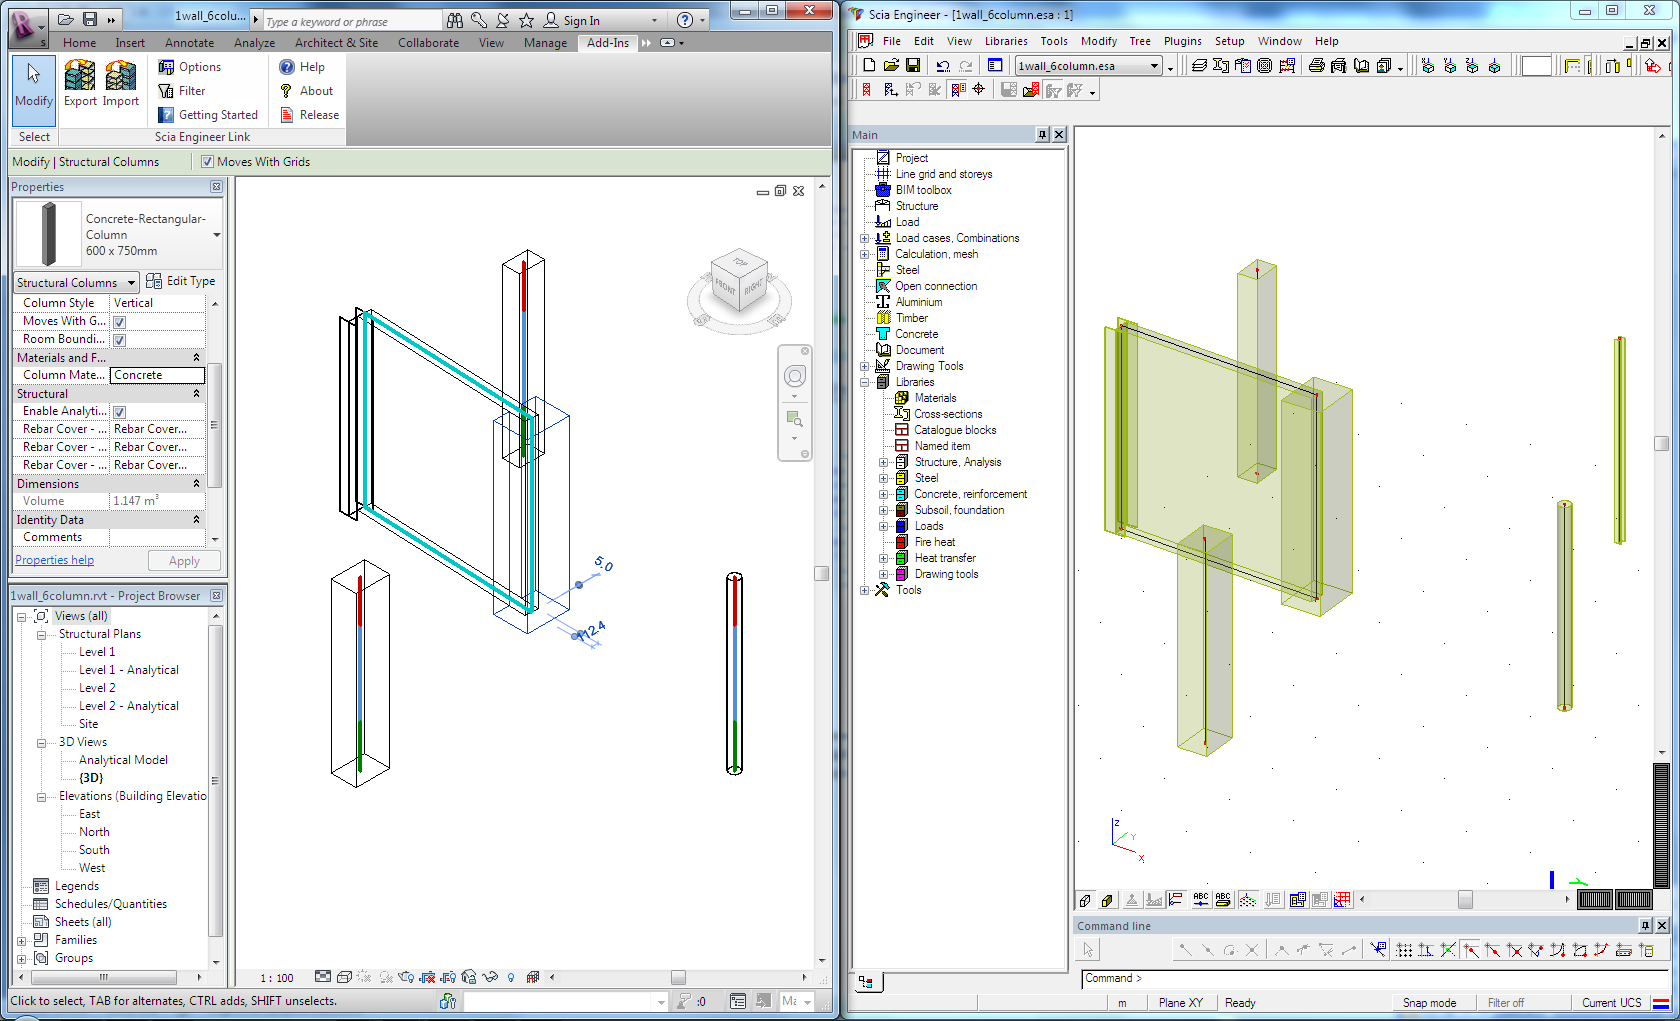Open Getting Started guide
The height and width of the screenshot is (1021, 1680).
pyautogui.click(x=208, y=115)
